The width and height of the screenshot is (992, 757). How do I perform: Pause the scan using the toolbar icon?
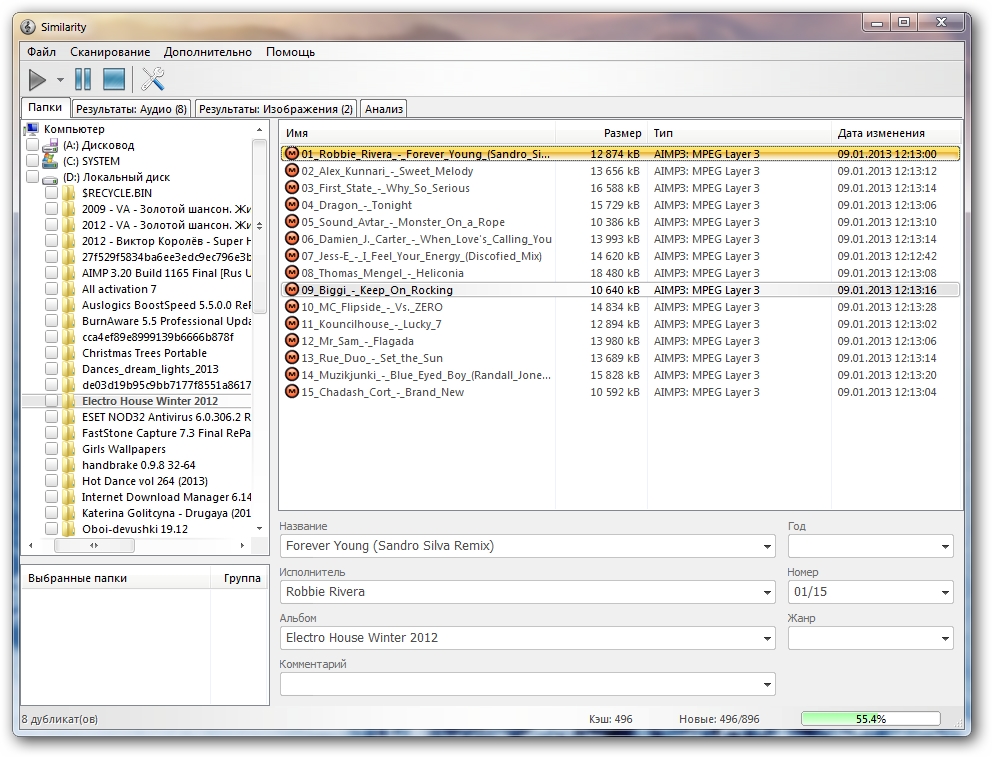(x=83, y=79)
